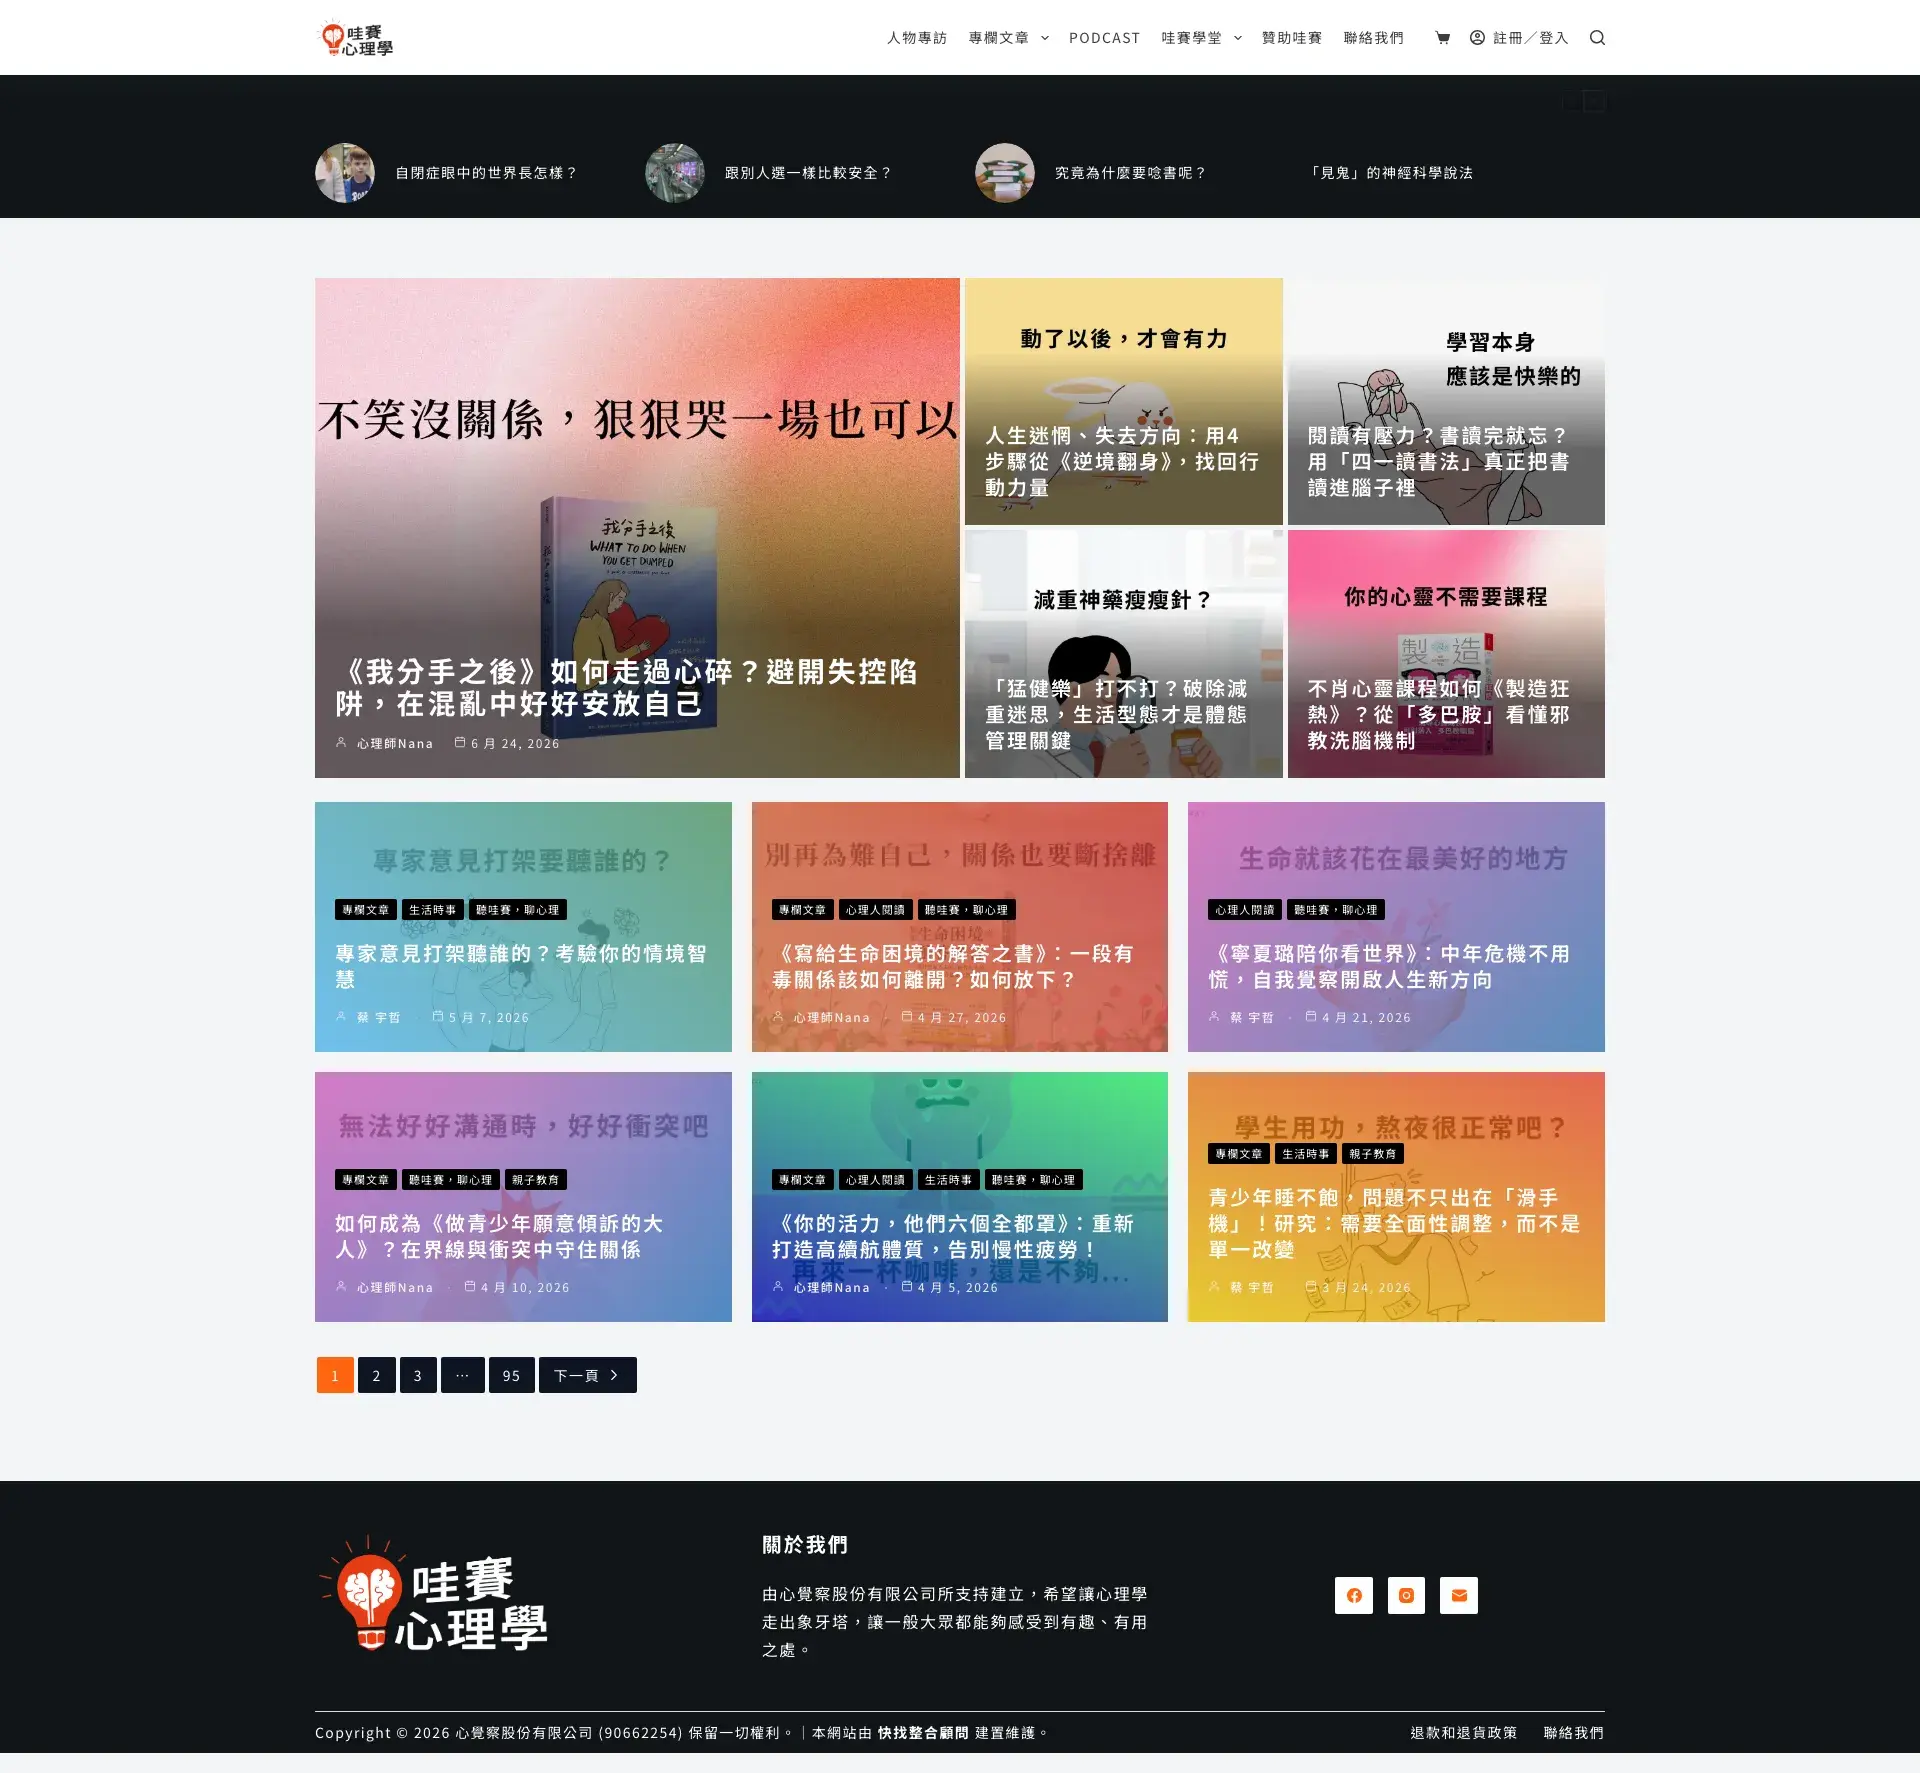Click 親子教育 tag on 青少年睡不飽 card
Image resolution: width=1920 pixels, height=1773 pixels.
tap(1373, 1154)
